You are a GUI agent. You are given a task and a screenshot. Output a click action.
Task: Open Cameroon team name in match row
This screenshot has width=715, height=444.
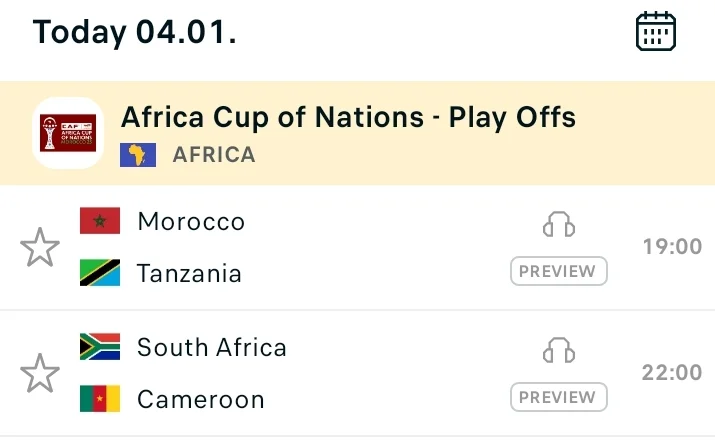tap(201, 400)
